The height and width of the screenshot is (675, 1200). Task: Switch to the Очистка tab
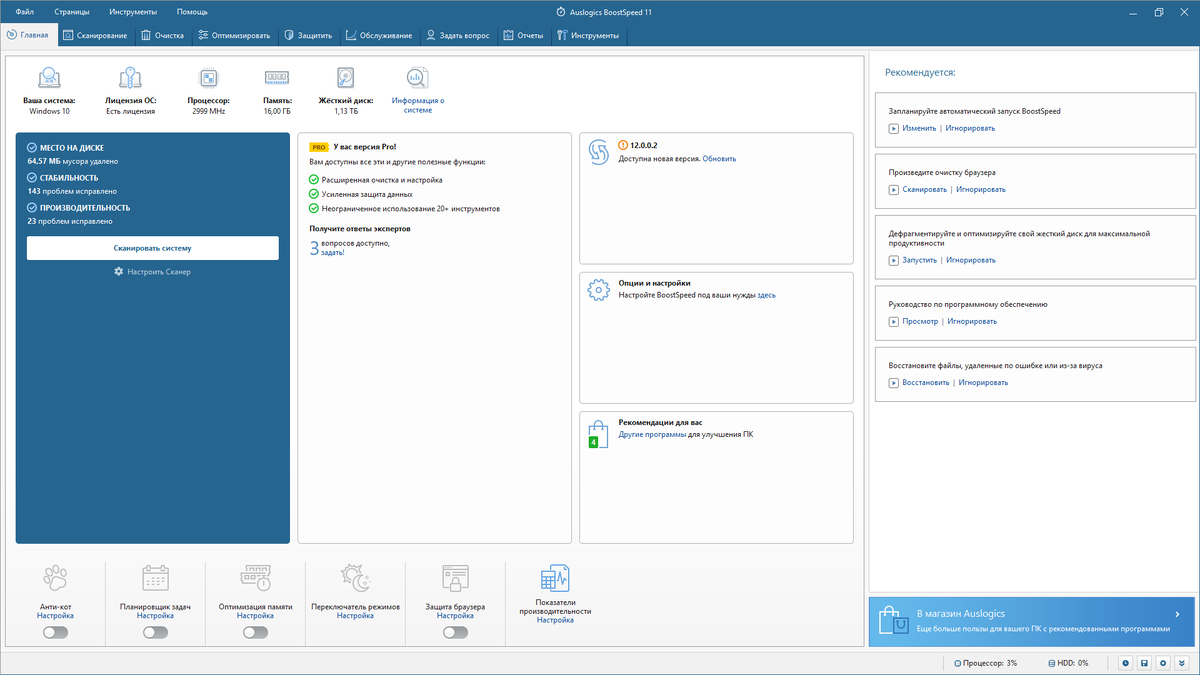[163, 35]
